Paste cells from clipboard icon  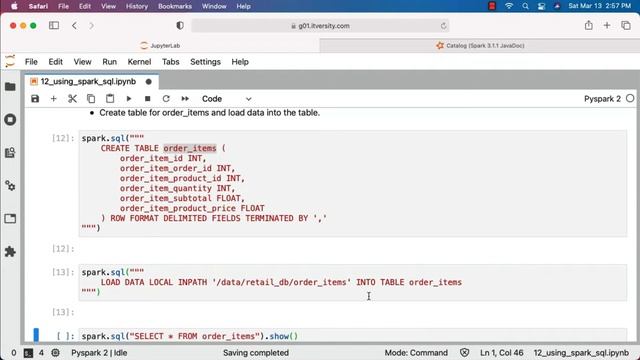point(110,99)
